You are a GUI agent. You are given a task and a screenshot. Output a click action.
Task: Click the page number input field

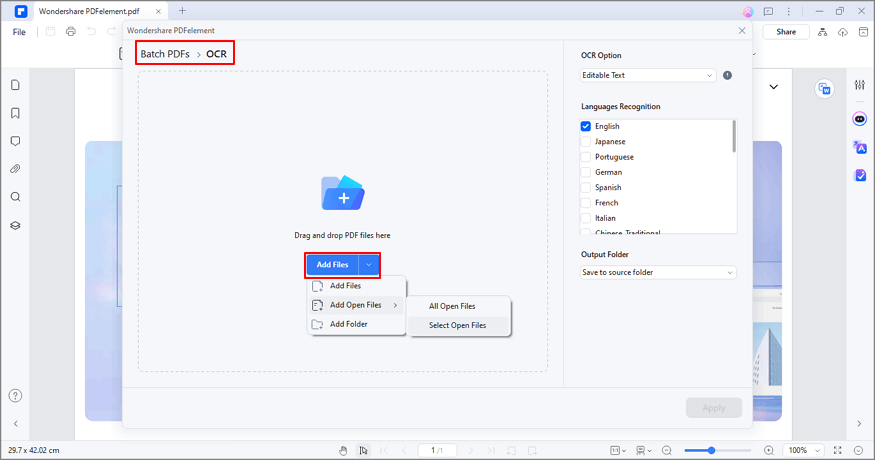click(x=437, y=451)
